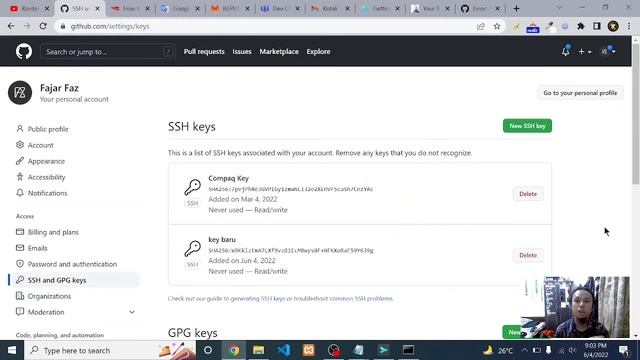The image size is (640, 360).
Task: Select SSH and GPG keys sidebar item
Action: pyautogui.click(x=73, y=280)
